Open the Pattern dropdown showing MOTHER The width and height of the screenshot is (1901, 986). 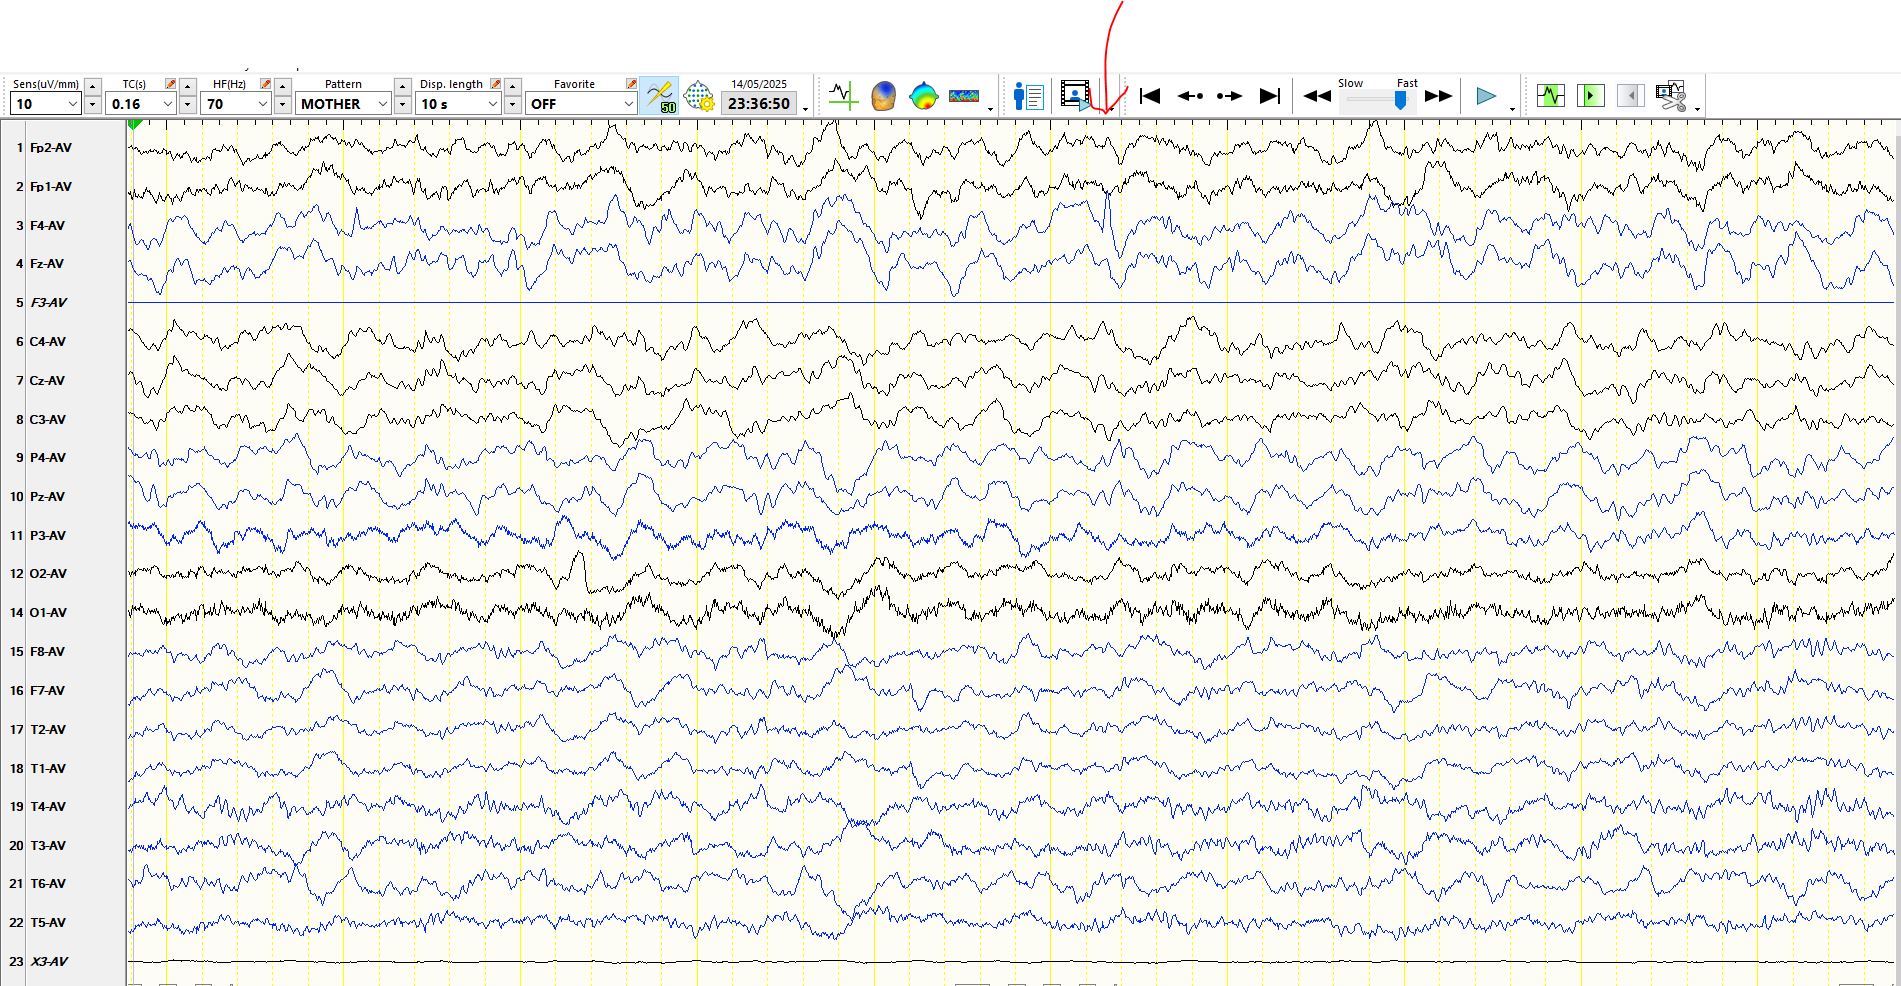pos(382,104)
